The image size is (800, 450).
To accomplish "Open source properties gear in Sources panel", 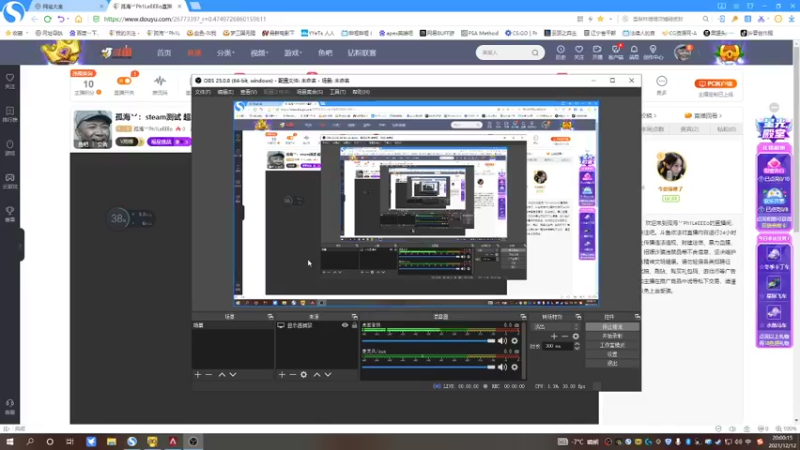I will tap(304, 374).
